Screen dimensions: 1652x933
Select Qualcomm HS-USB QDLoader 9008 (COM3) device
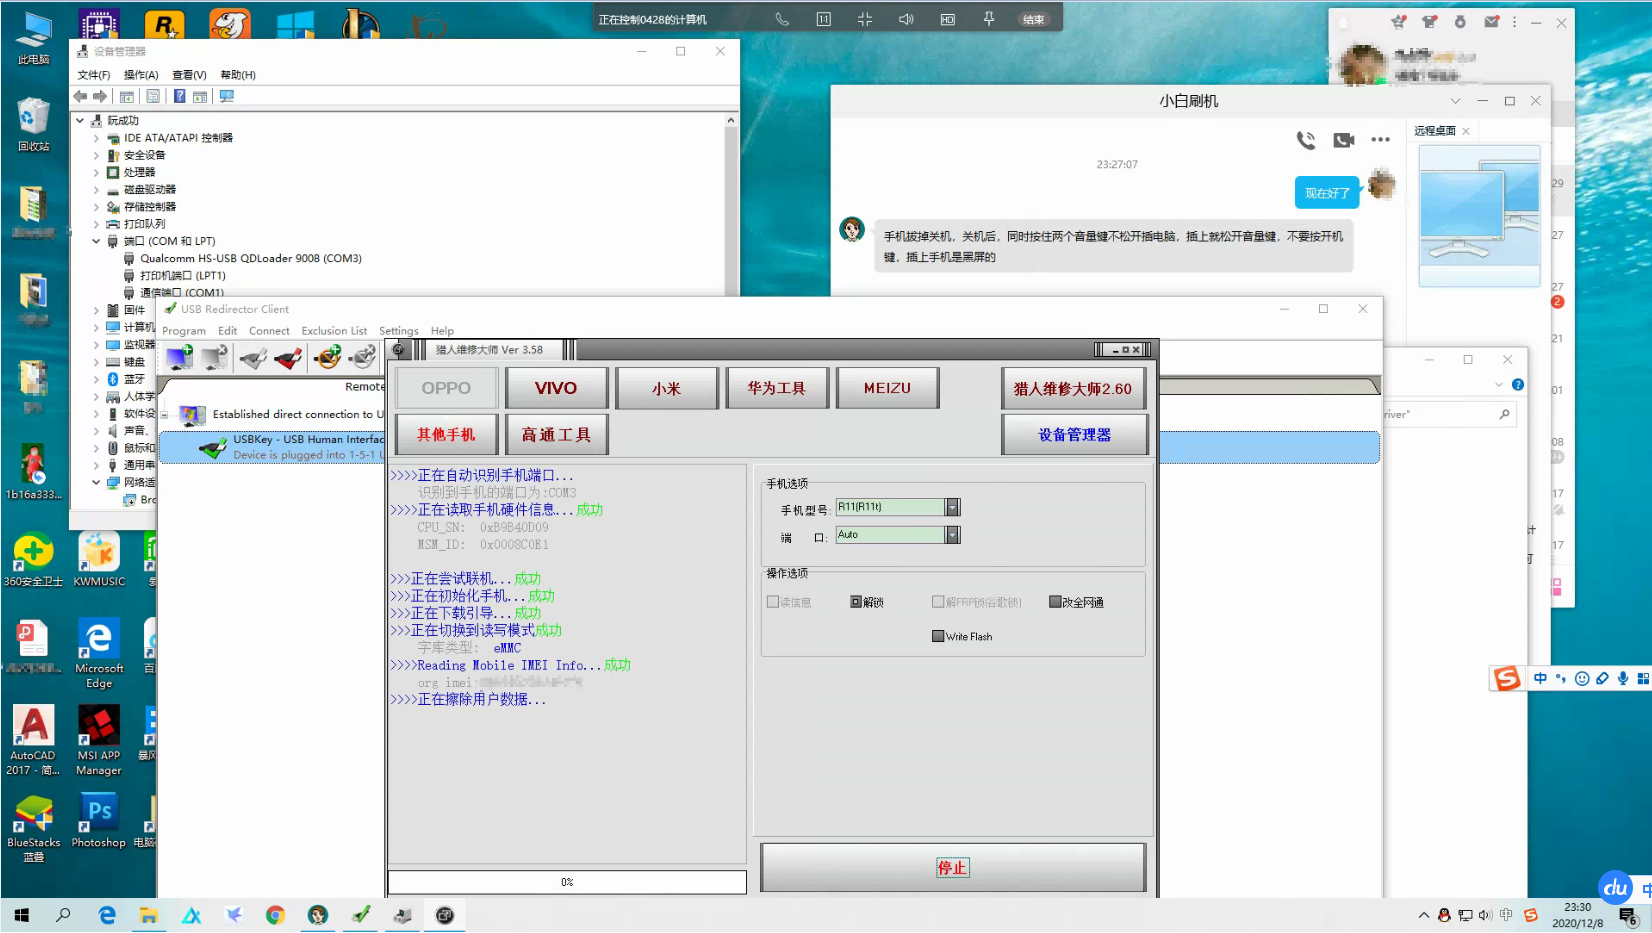point(250,258)
